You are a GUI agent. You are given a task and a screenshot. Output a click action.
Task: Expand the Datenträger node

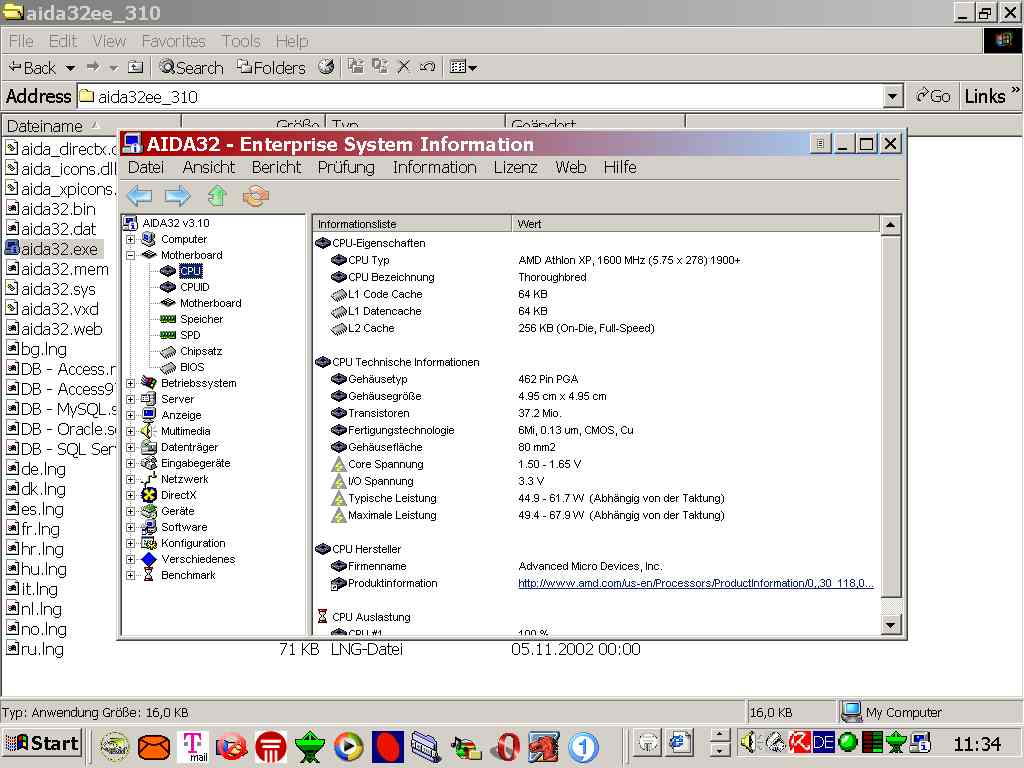(x=131, y=447)
